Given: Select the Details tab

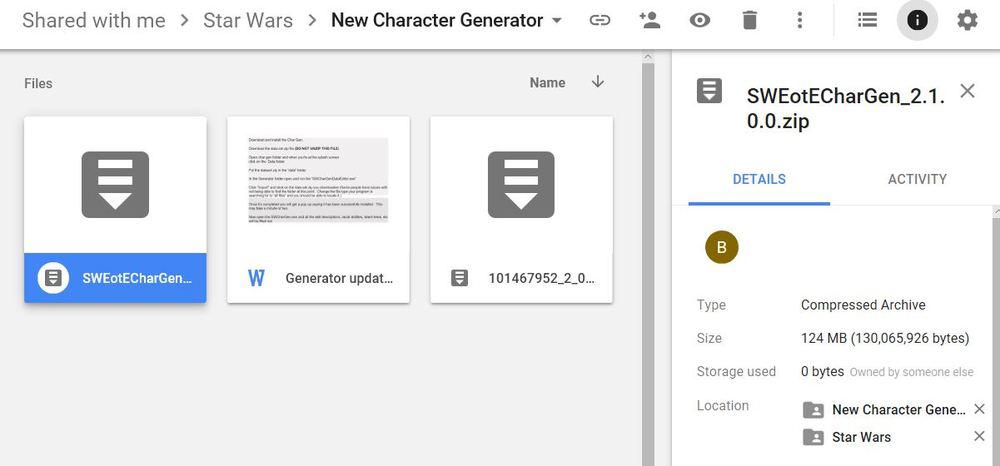Looking at the screenshot, I should pos(759,179).
